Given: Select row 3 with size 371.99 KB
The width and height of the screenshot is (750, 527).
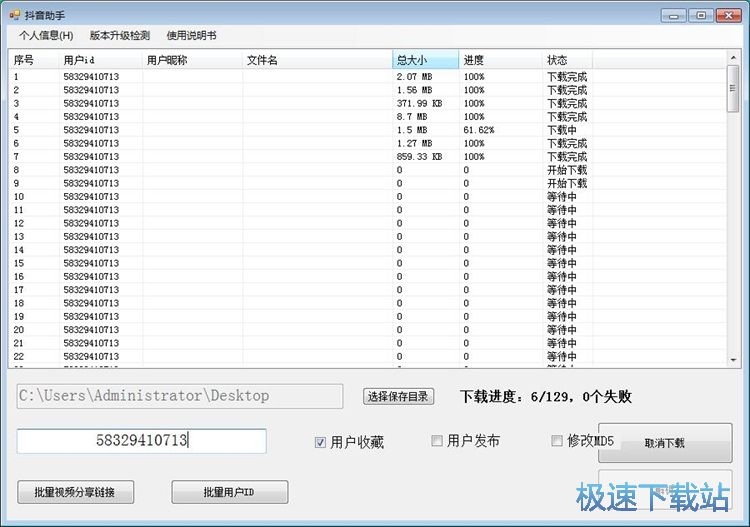Looking at the screenshot, I should tap(367, 103).
